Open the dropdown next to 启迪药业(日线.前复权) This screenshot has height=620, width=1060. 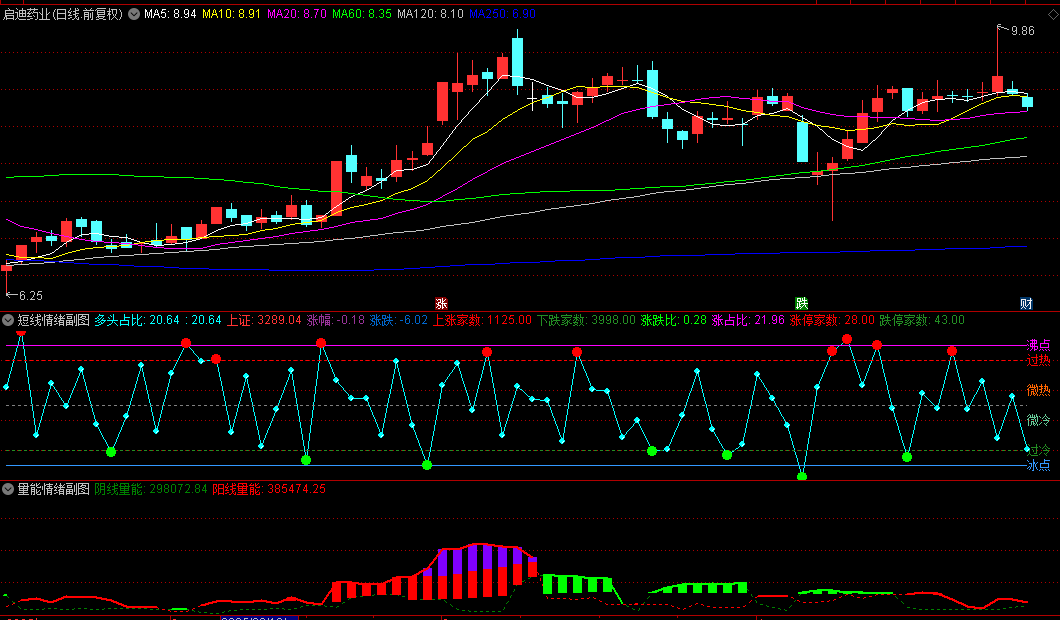[x=134, y=14]
